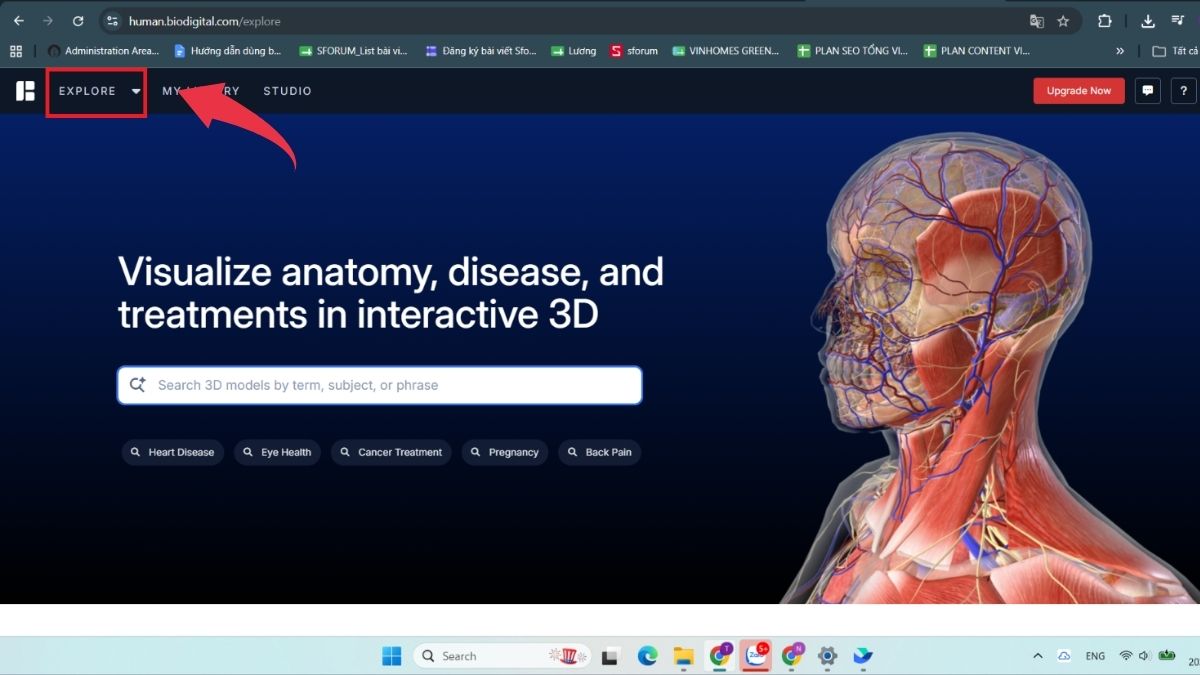Click the battery tray icon
This screenshot has height=675, width=1200.
coord(1167,656)
